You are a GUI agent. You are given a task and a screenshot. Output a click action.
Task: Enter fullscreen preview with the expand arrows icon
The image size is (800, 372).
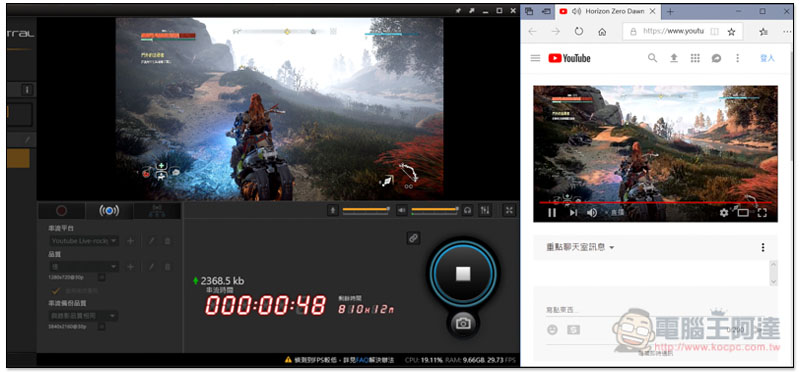(x=509, y=210)
